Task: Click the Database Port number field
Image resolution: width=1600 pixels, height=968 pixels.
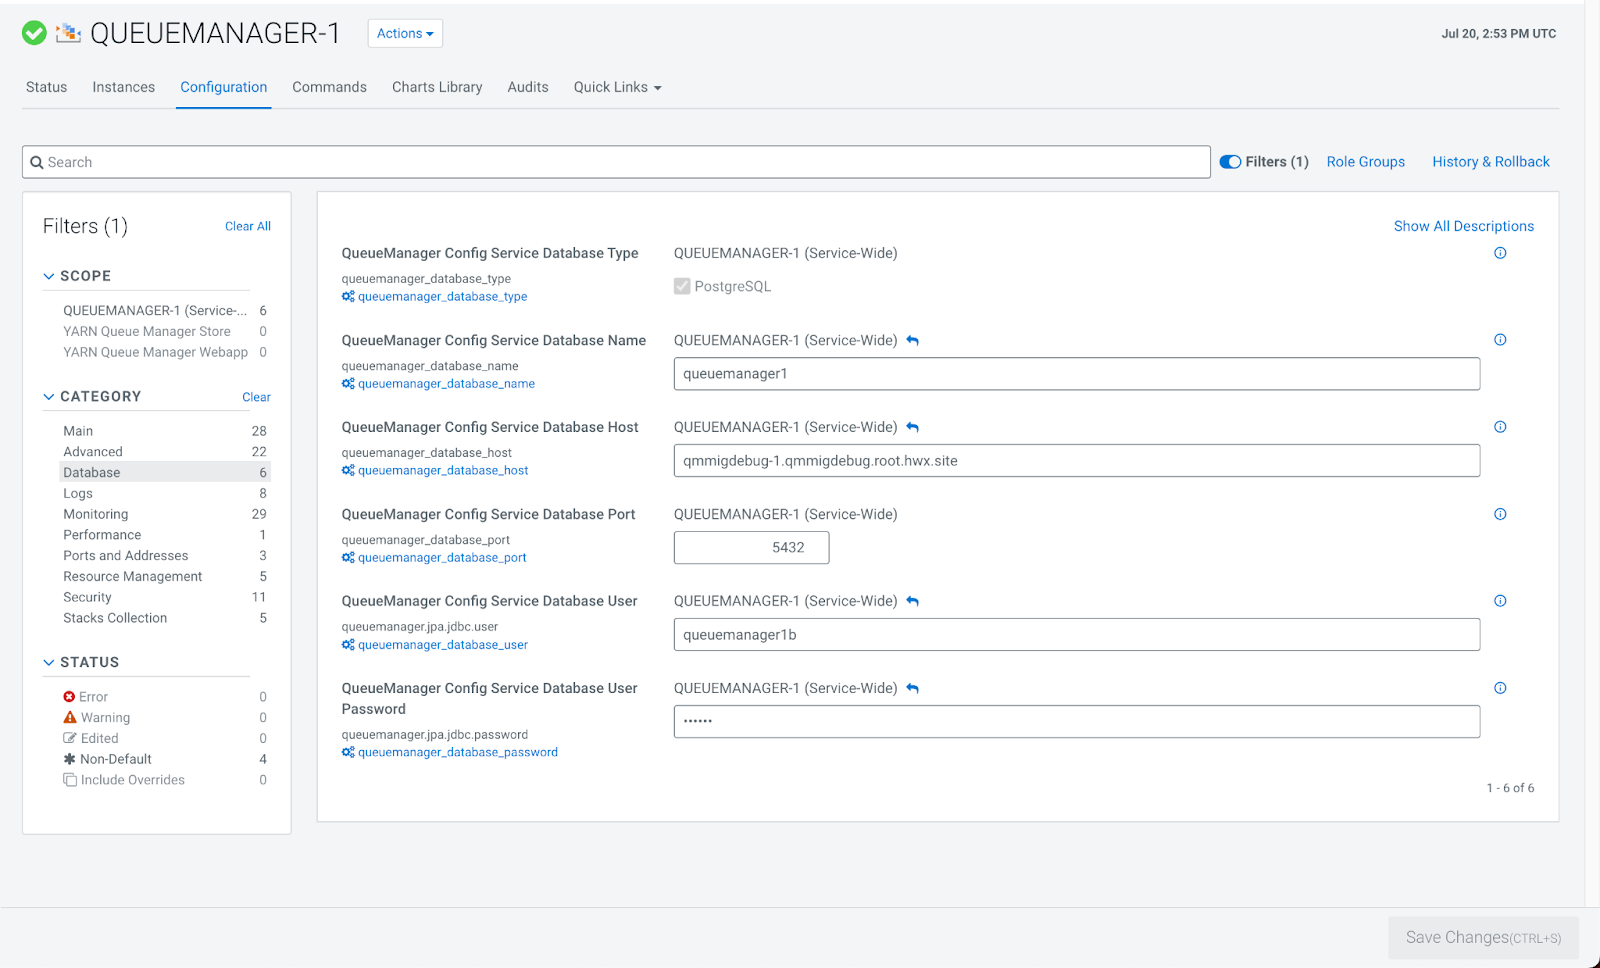Action: (751, 548)
